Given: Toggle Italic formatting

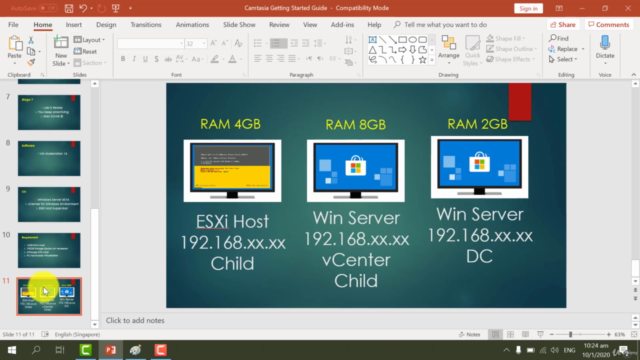Looking at the screenshot, I should point(134,59).
